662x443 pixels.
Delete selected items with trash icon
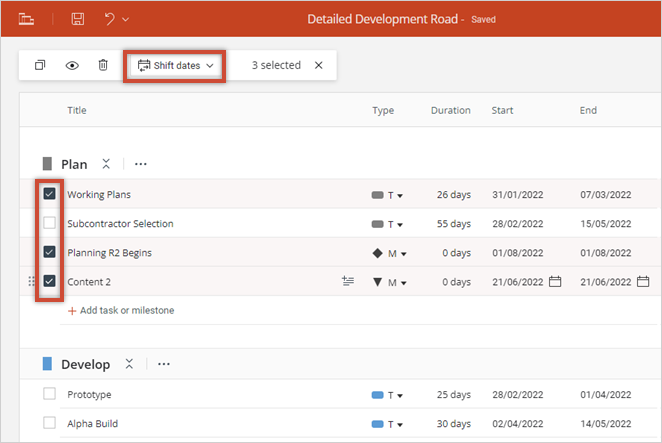[103, 65]
